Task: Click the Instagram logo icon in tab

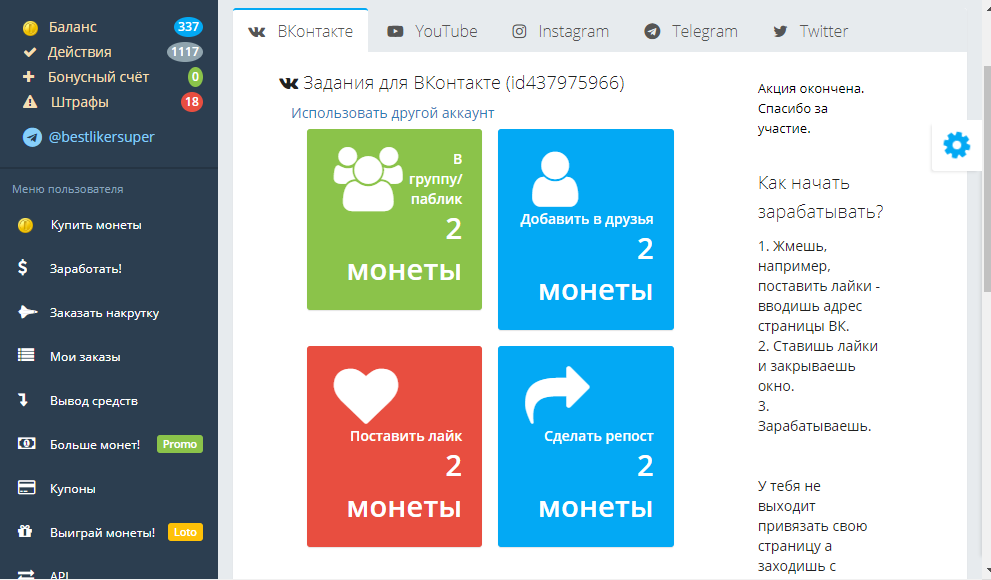Action: [x=519, y=32]
